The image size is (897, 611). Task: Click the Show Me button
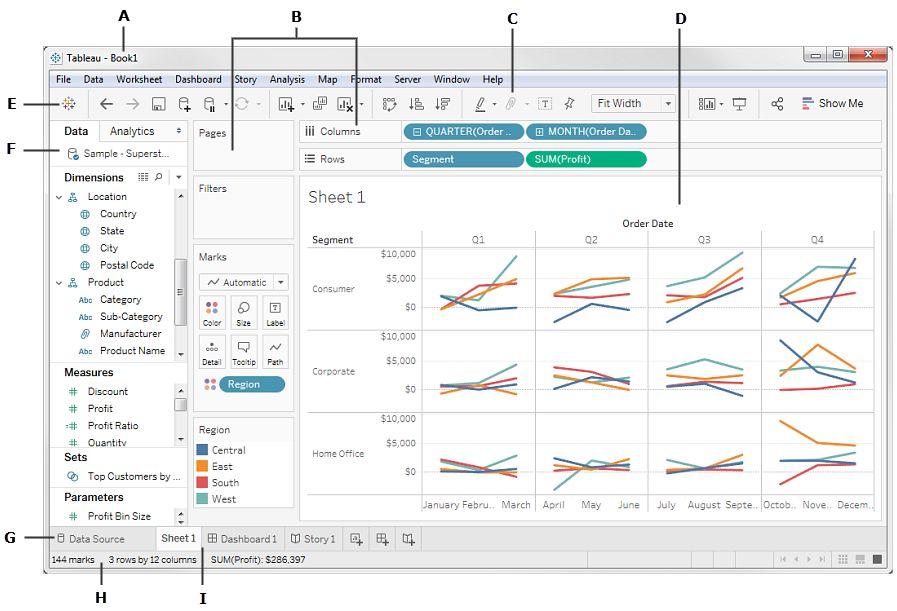click(x=832, y=104)
